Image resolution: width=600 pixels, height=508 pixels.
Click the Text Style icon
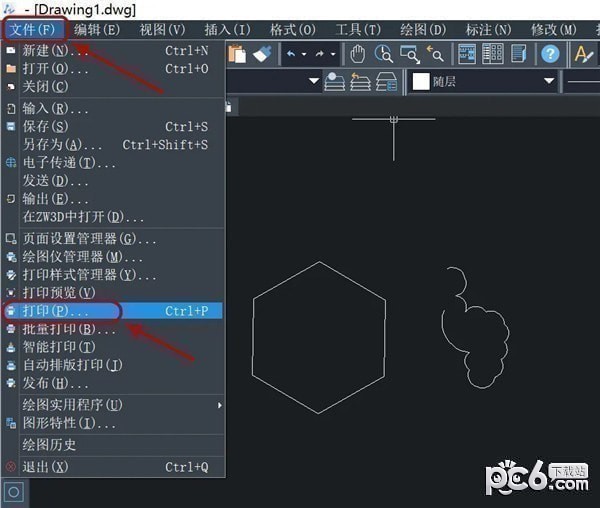click(583, 54)
